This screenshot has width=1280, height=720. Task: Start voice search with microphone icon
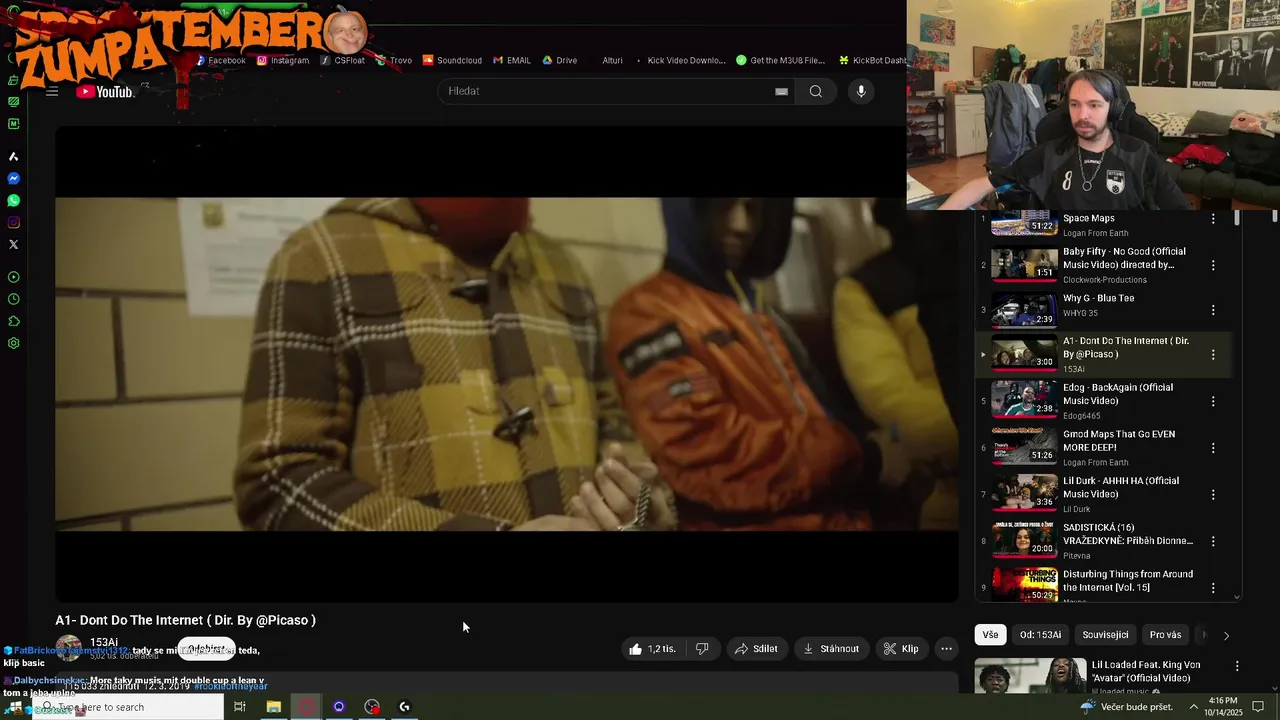(861, 91)
